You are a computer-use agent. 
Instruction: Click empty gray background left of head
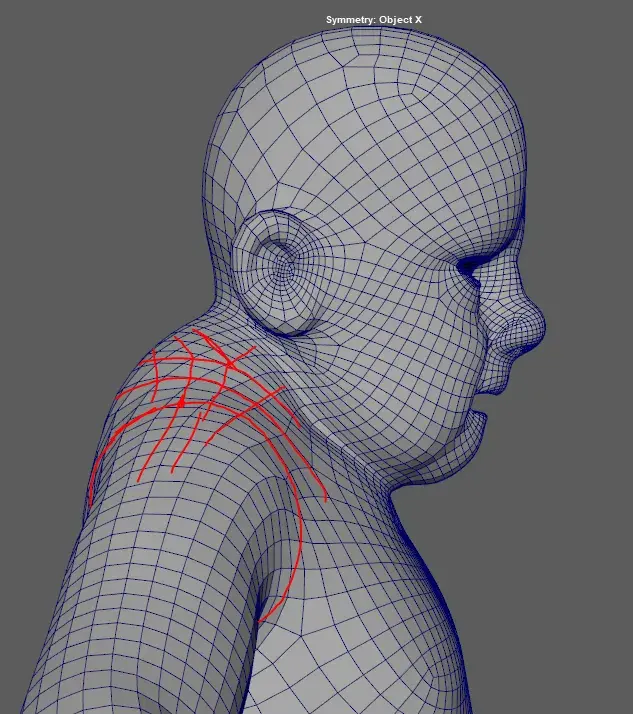[90, 200]
